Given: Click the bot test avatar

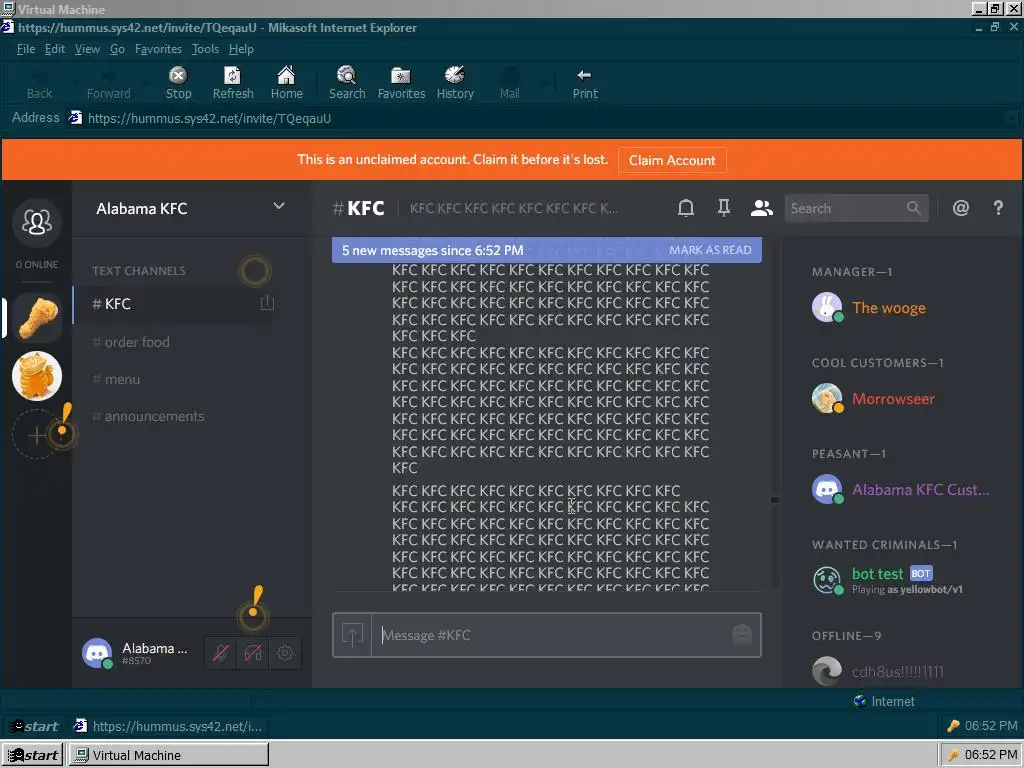Looking at the screenshot, I should (x=827, y=580).
